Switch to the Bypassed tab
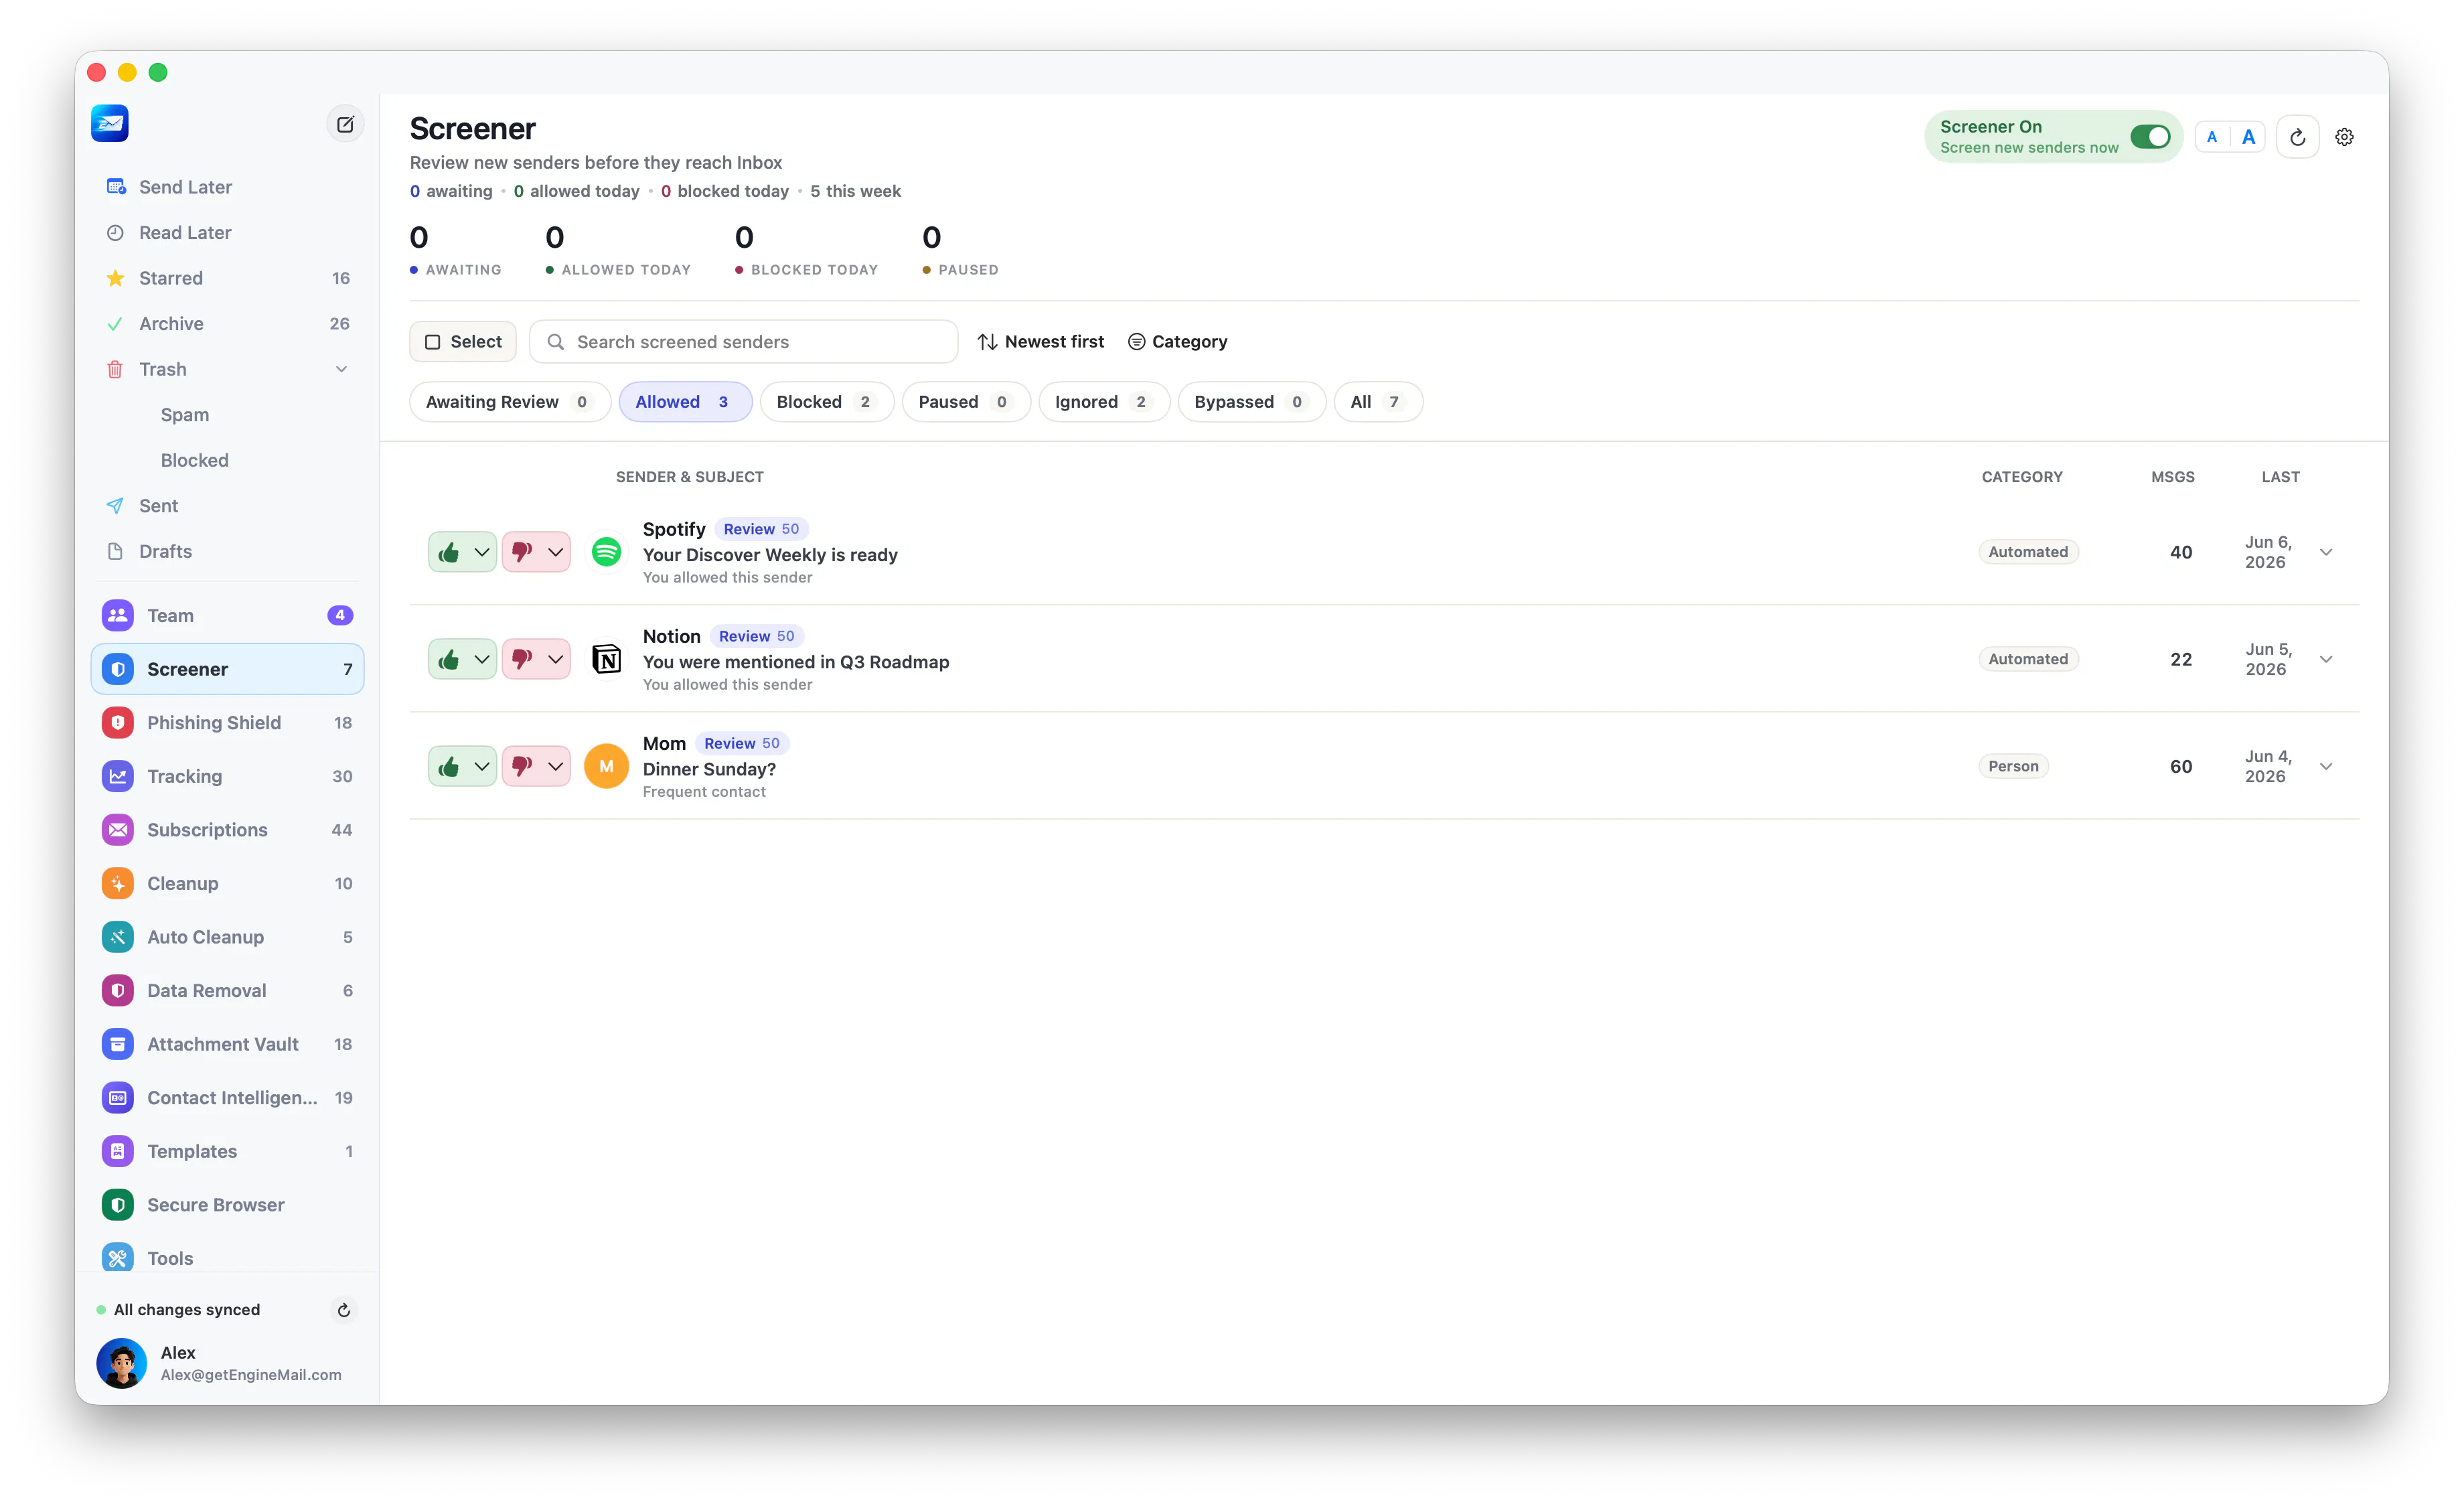The width and height of the screenshot is (2464, 1504). 1251,402
